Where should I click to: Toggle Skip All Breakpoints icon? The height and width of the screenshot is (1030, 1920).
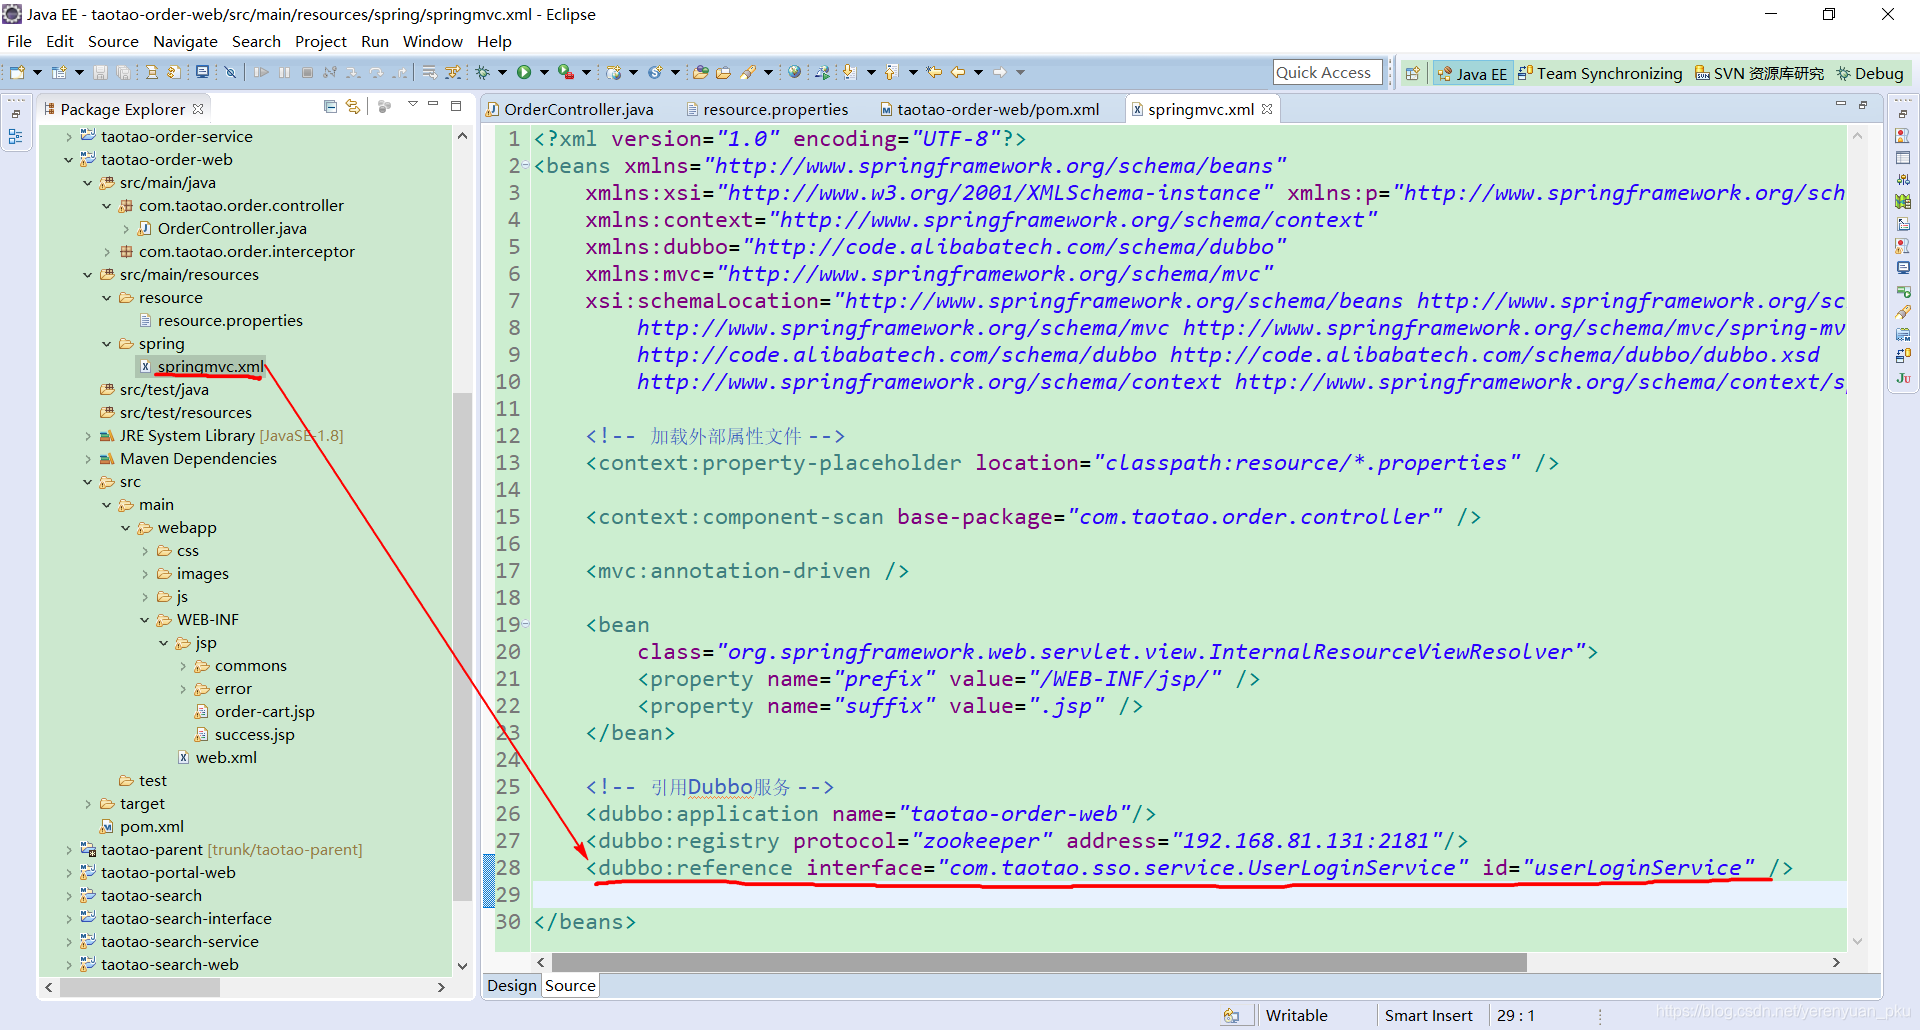[x=230, y=72]
